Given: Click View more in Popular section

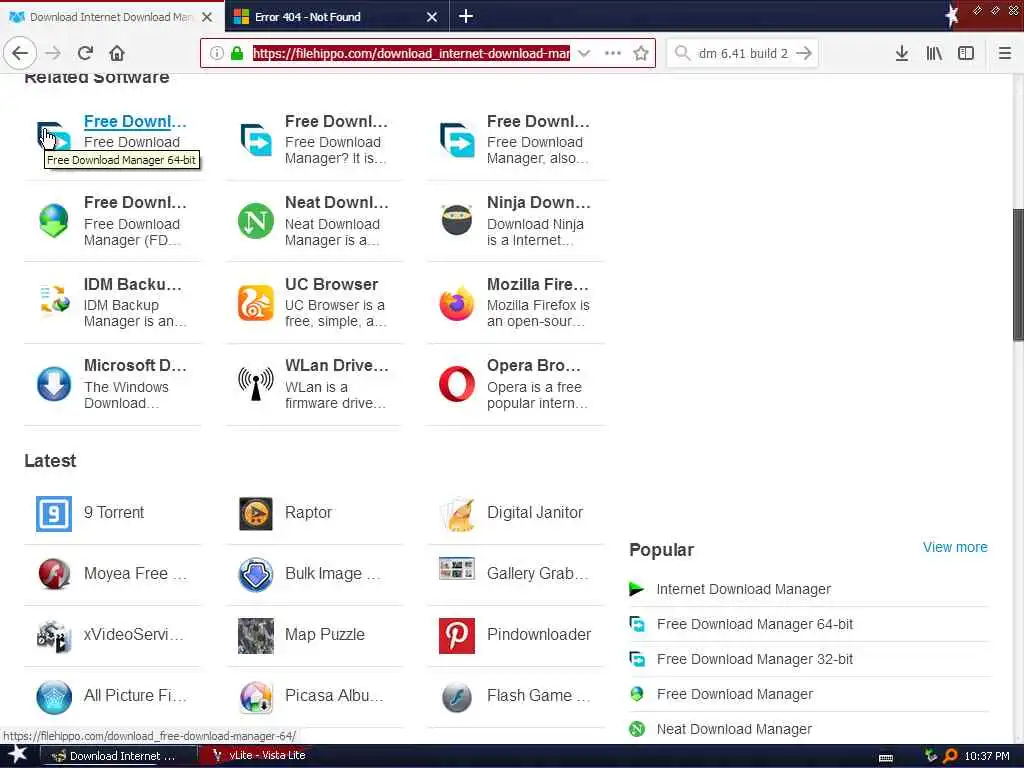Looking at the screenshot, I should [x=955, y=547].
